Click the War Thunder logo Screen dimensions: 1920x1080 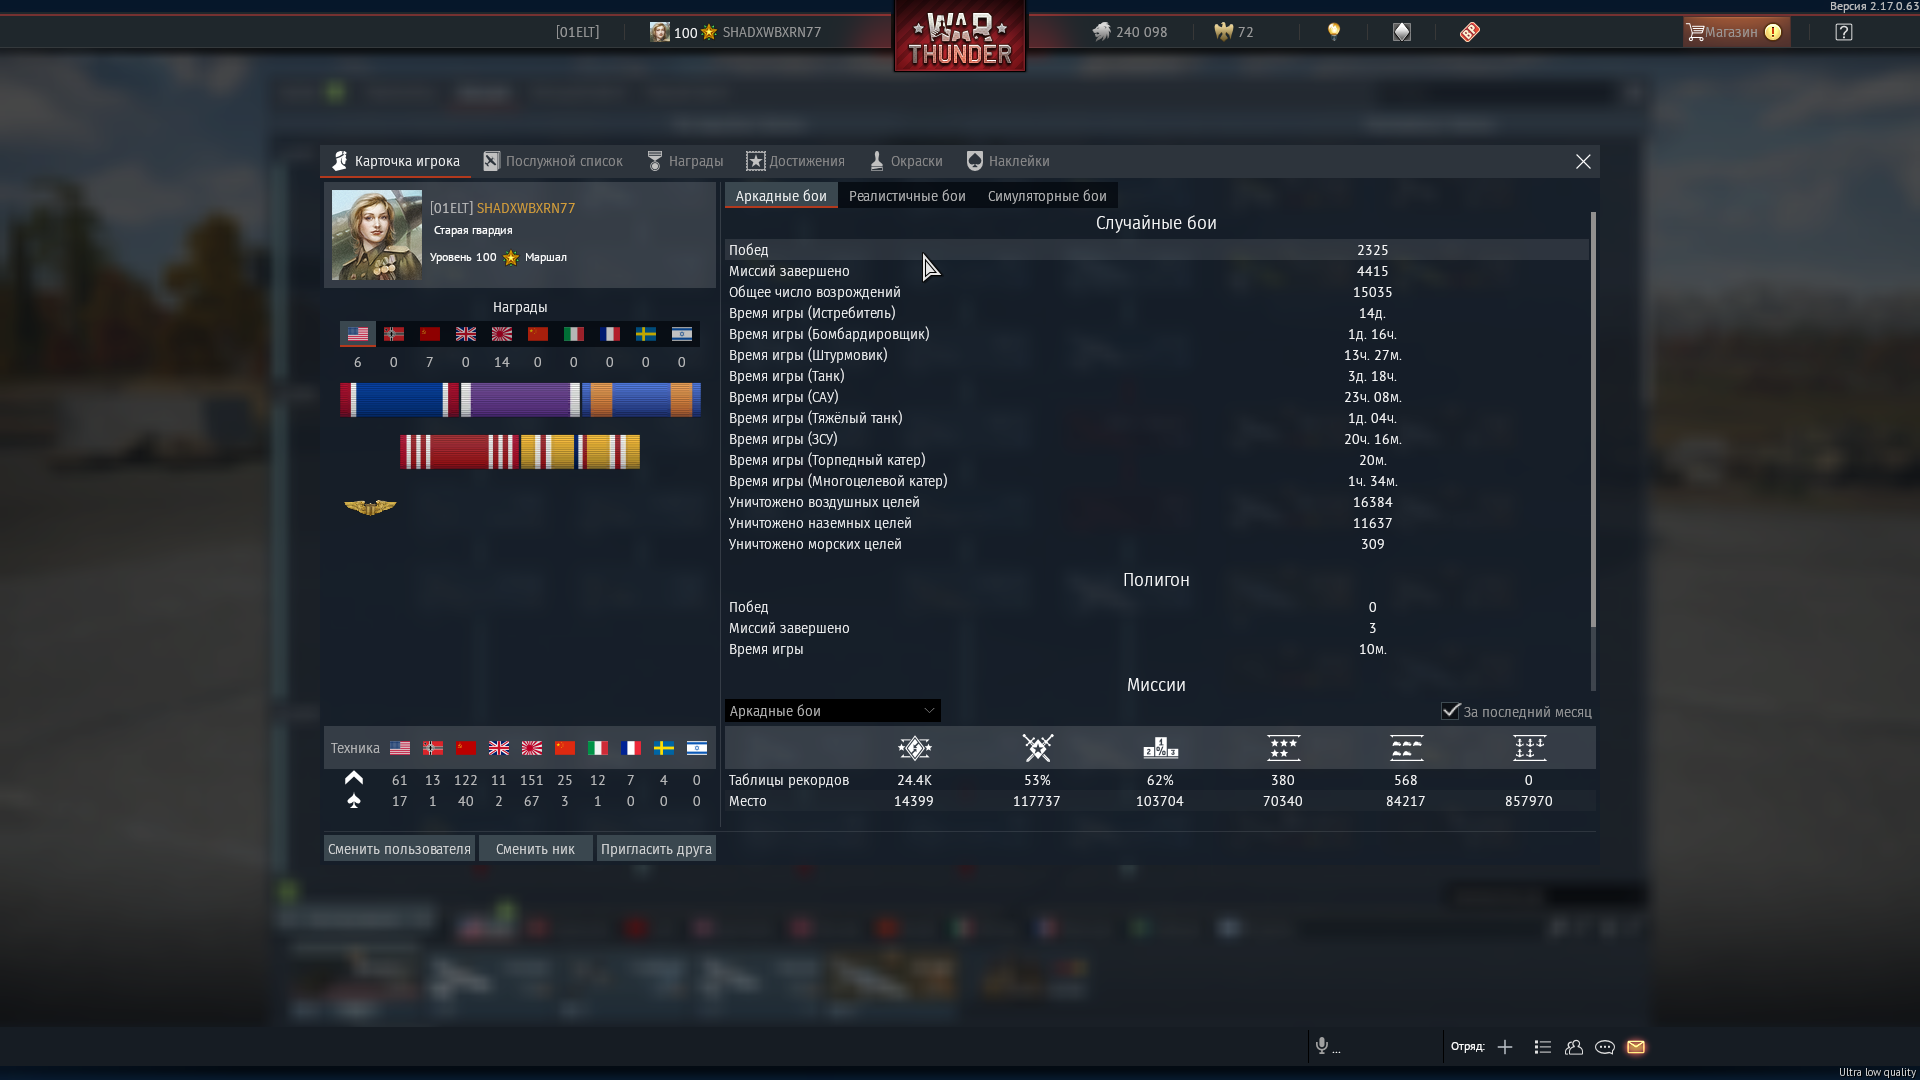(960, 36)
